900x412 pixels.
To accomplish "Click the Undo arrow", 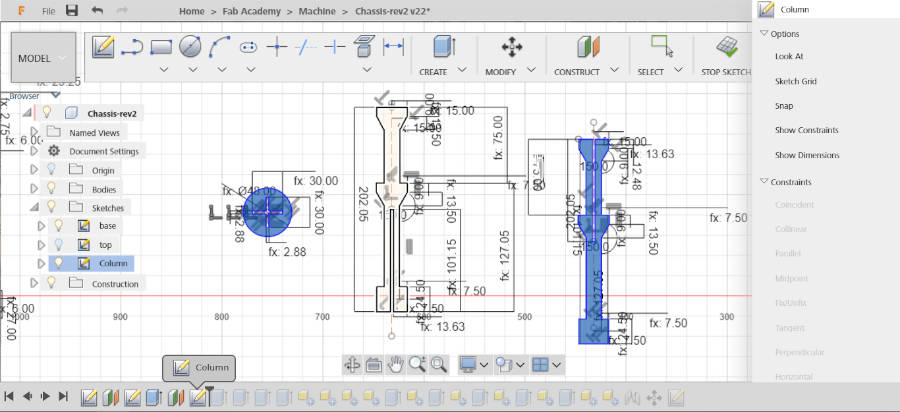I will coord(97,10).
